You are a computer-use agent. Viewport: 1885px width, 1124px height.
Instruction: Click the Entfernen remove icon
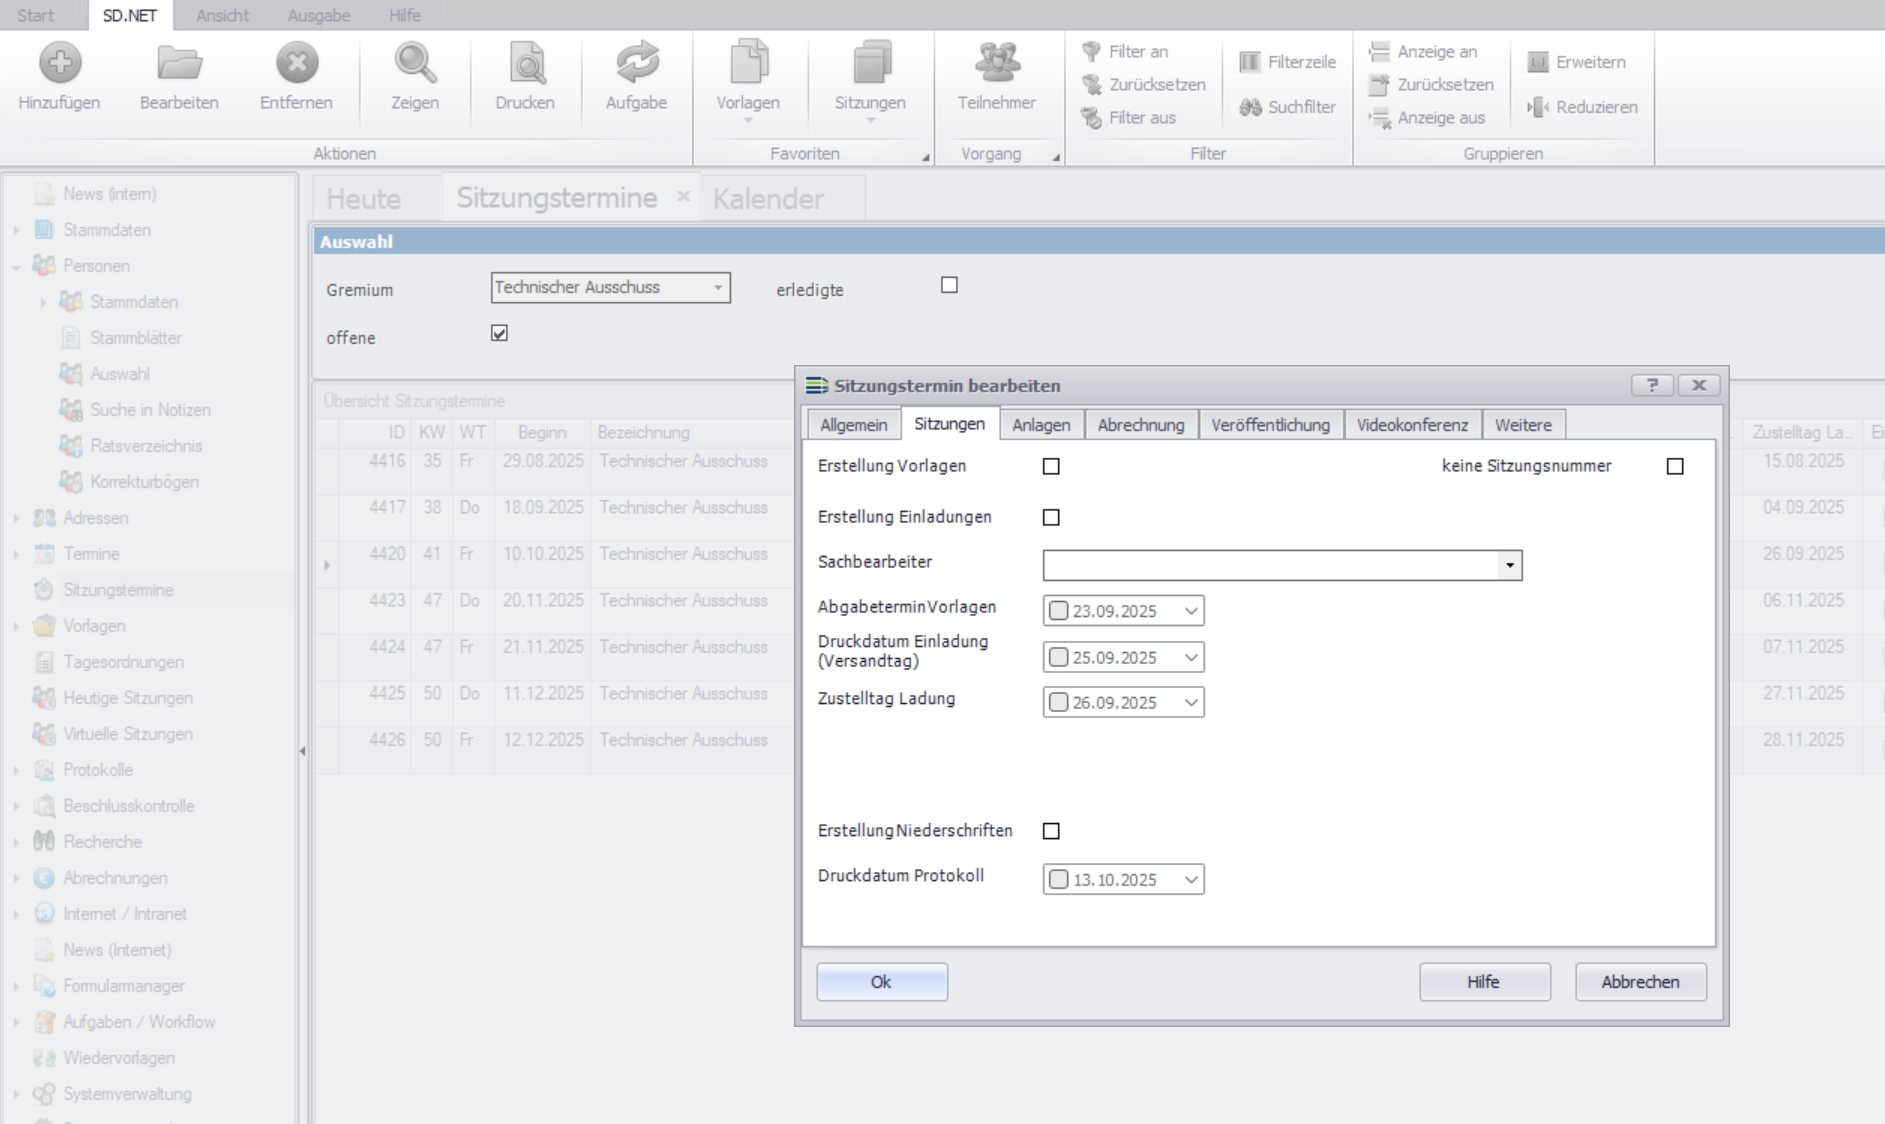pyautogui.click(x=296, y=64)
